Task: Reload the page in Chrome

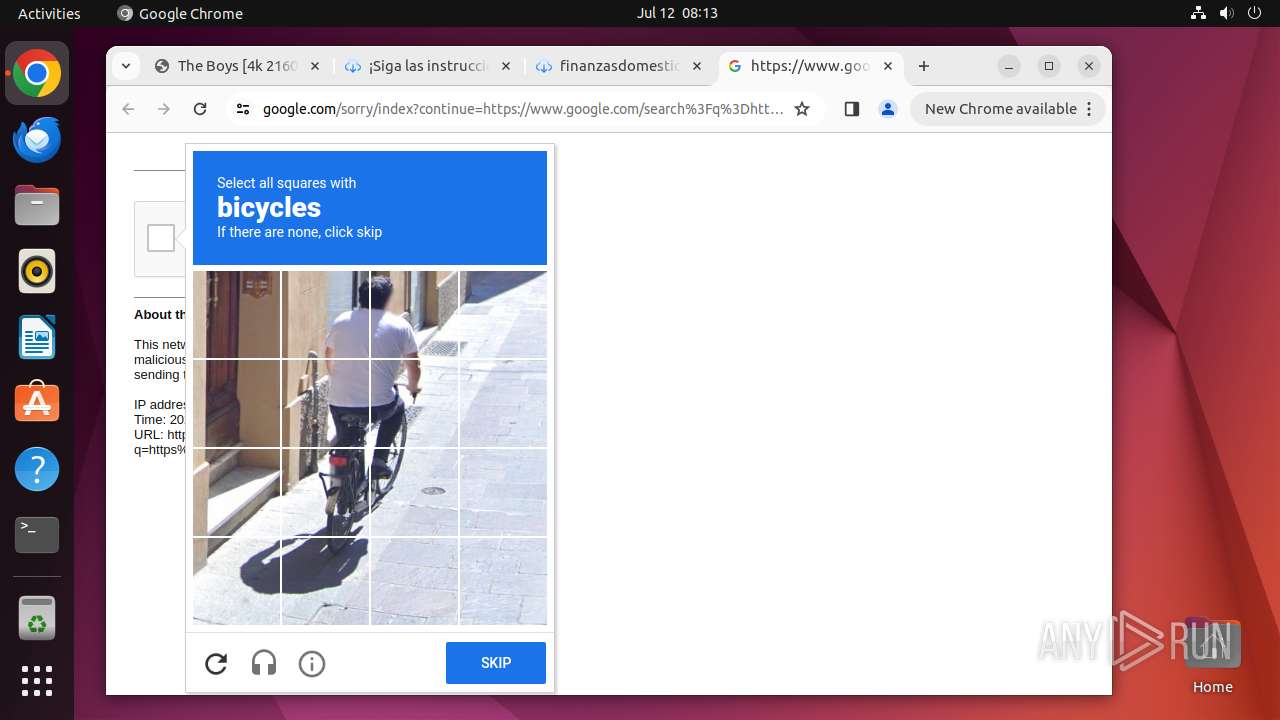Action: click(200, 109)
